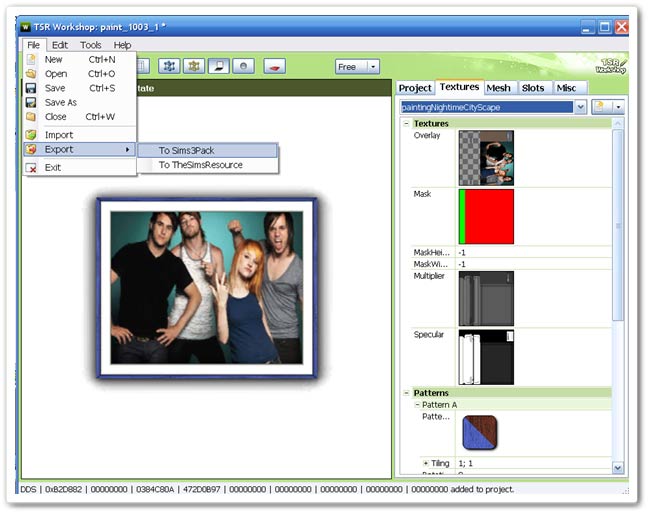
Task: Click the round sphere toolbar icon
Action: click(244, 66)
